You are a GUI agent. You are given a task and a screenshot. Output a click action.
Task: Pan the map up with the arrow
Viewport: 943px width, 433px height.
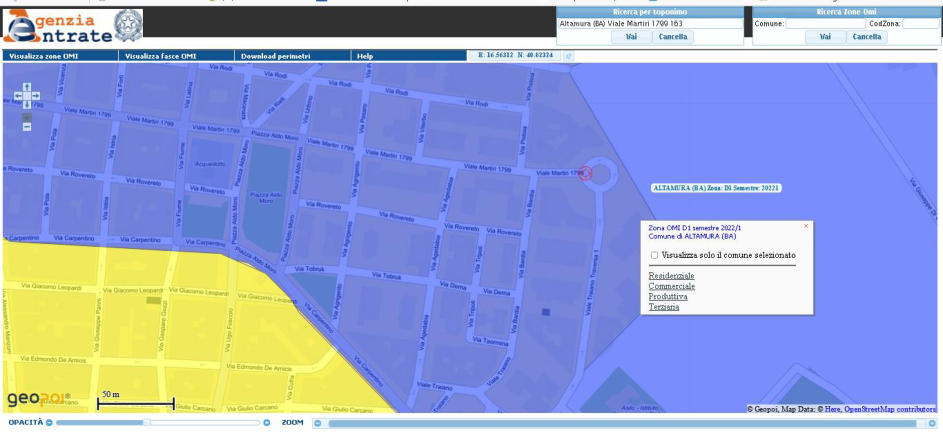27,87
